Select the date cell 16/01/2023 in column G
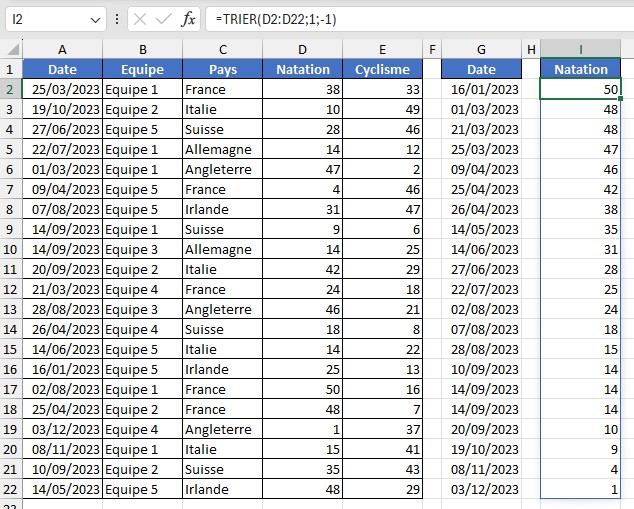Screen dimensions: 634x509 tap(481, 89)
